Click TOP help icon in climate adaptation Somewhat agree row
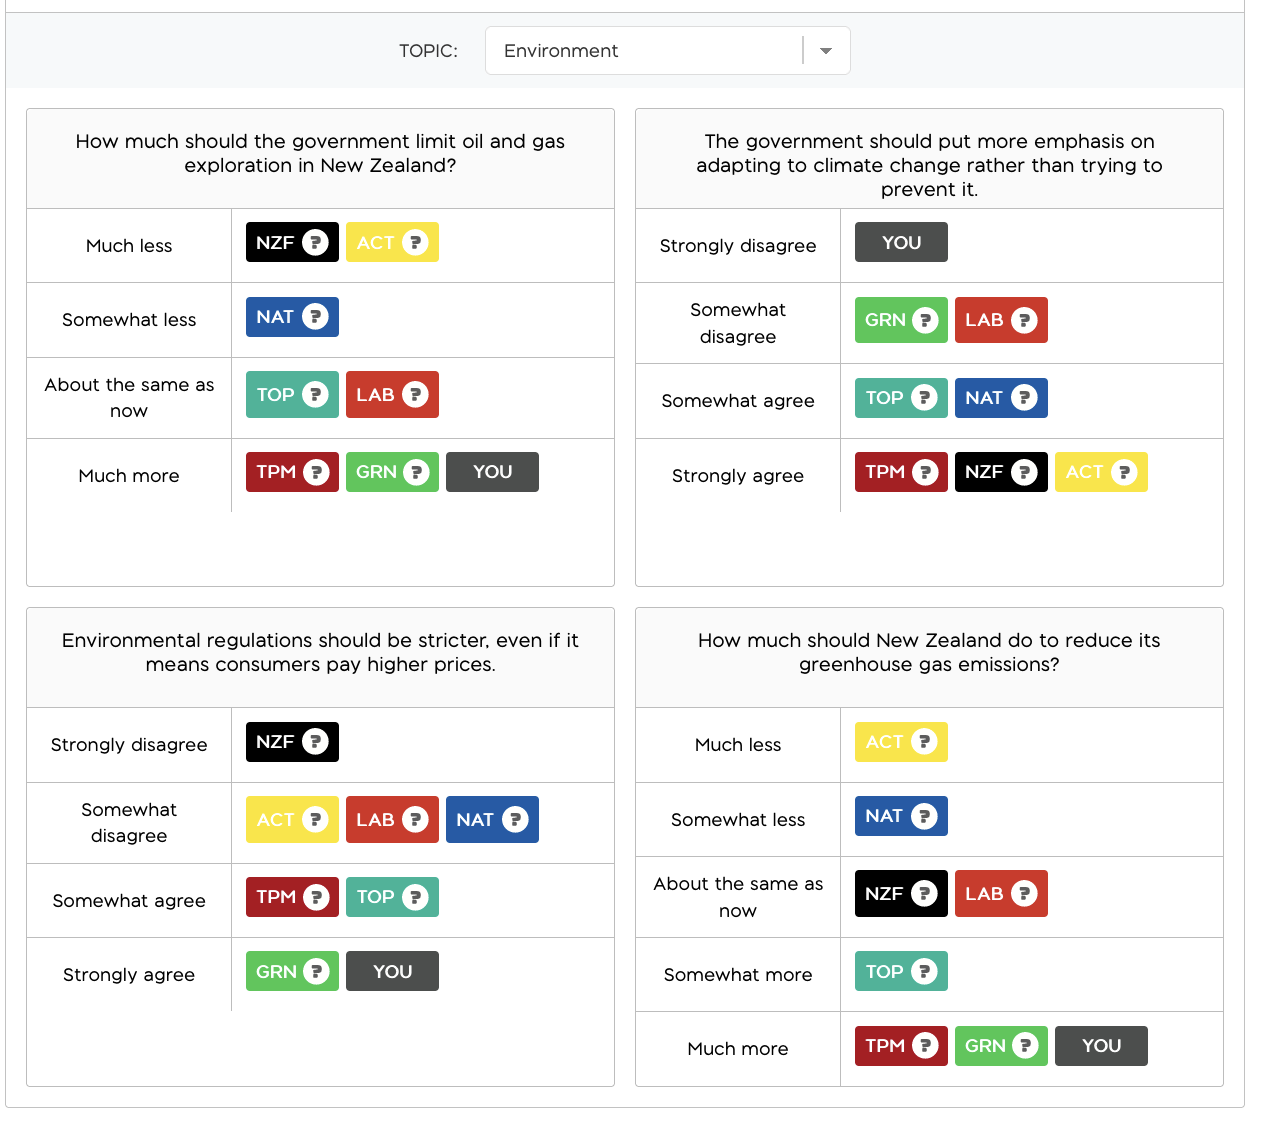The width and height of the screenshot is (1276, 1130). click(924, 398)
